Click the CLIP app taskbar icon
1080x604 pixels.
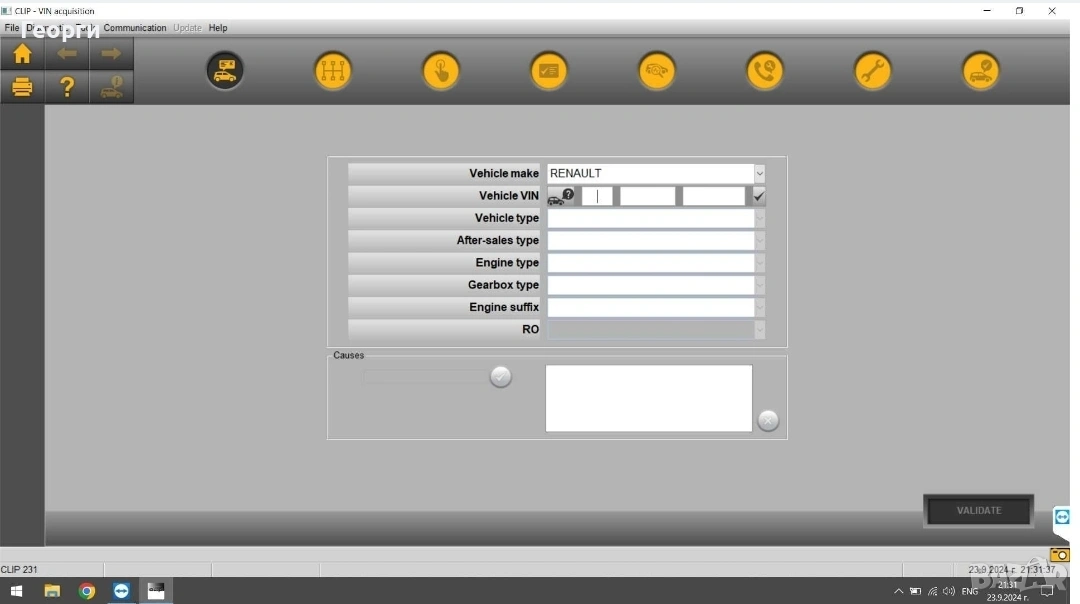(x=156, y=591)
